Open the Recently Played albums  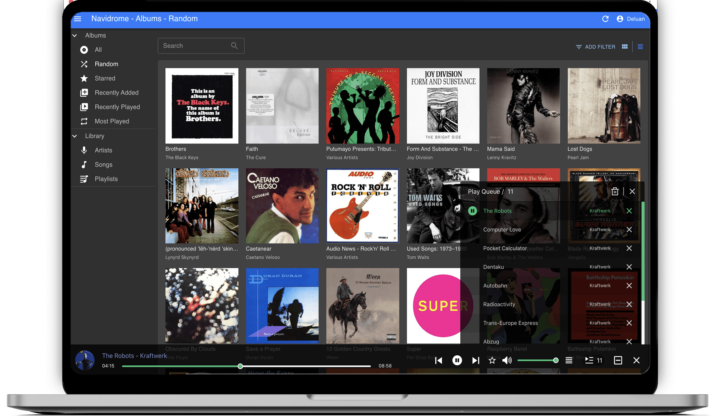click(x=117, y=107)
